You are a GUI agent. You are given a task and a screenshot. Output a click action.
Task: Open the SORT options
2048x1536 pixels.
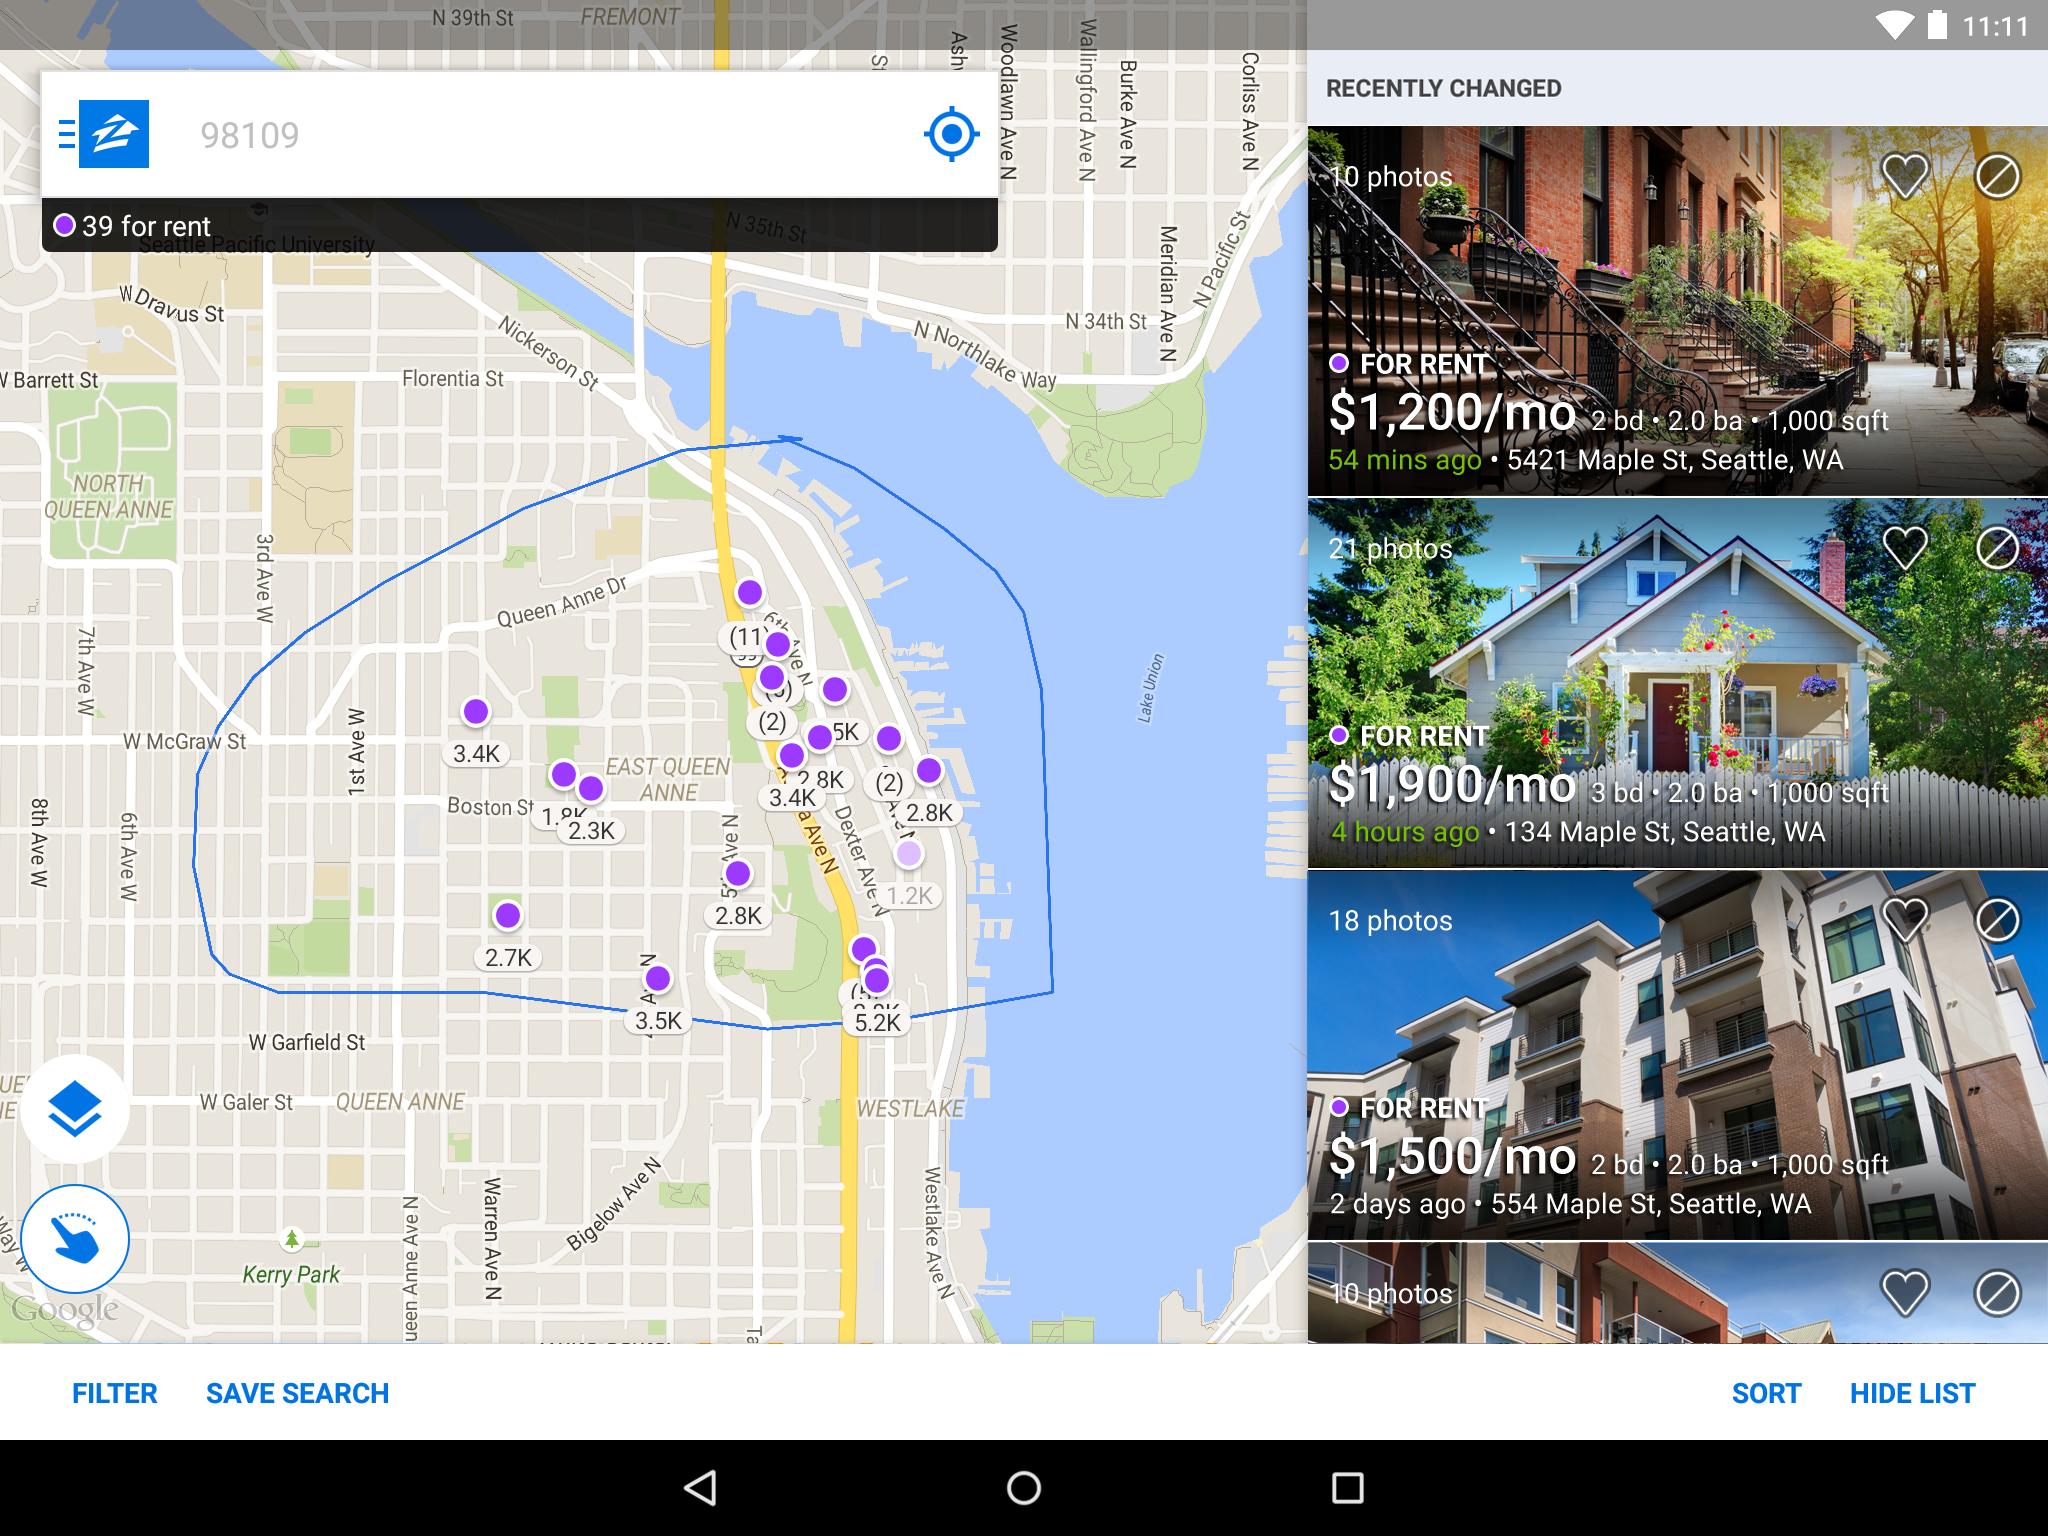pyautogui.click(x=1766, y=1393)
